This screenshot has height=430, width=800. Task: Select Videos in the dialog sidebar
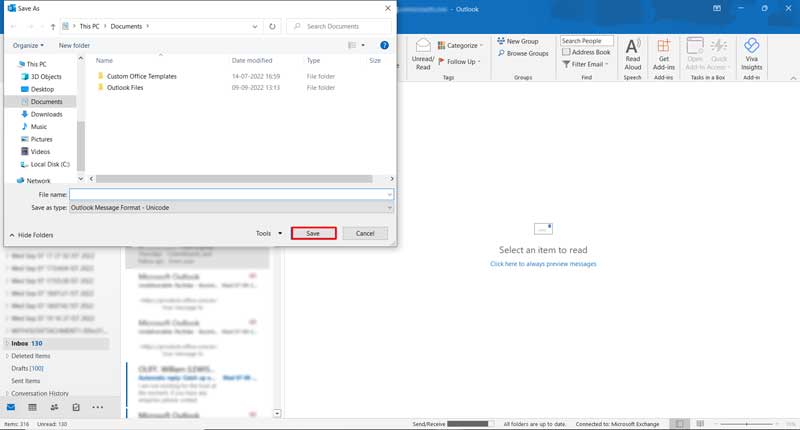click(36, 151)
